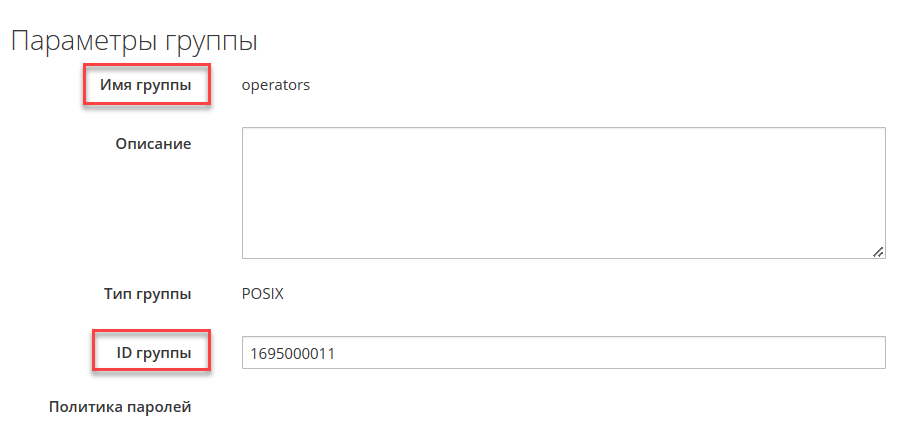Click the Параметры группы heading
Screen dimensions: 917x430
click(x=134, y=41)
